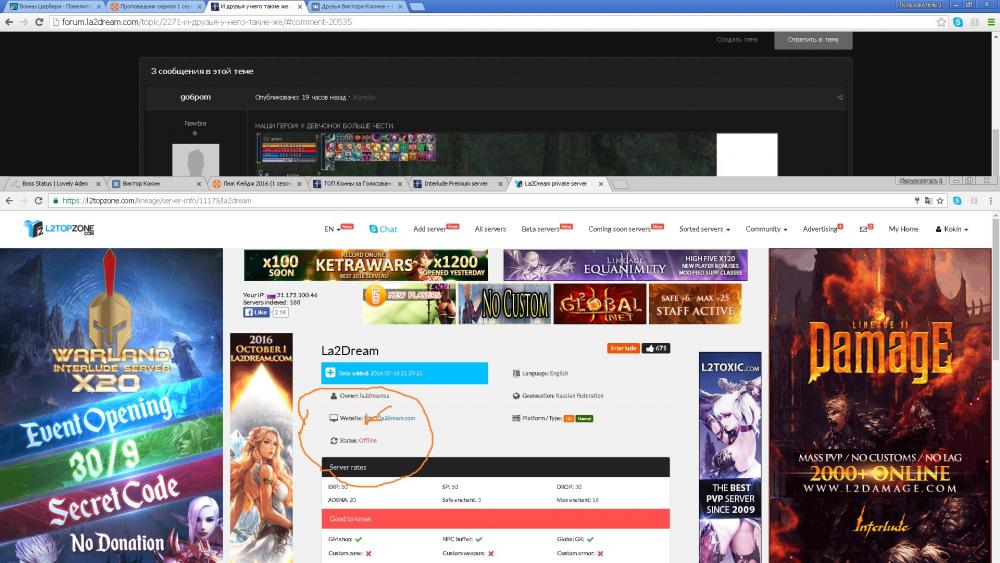This screenshot has width=1000, height=563.
Task: Open the Skype Chat link
Action: (x=383, y=229)
